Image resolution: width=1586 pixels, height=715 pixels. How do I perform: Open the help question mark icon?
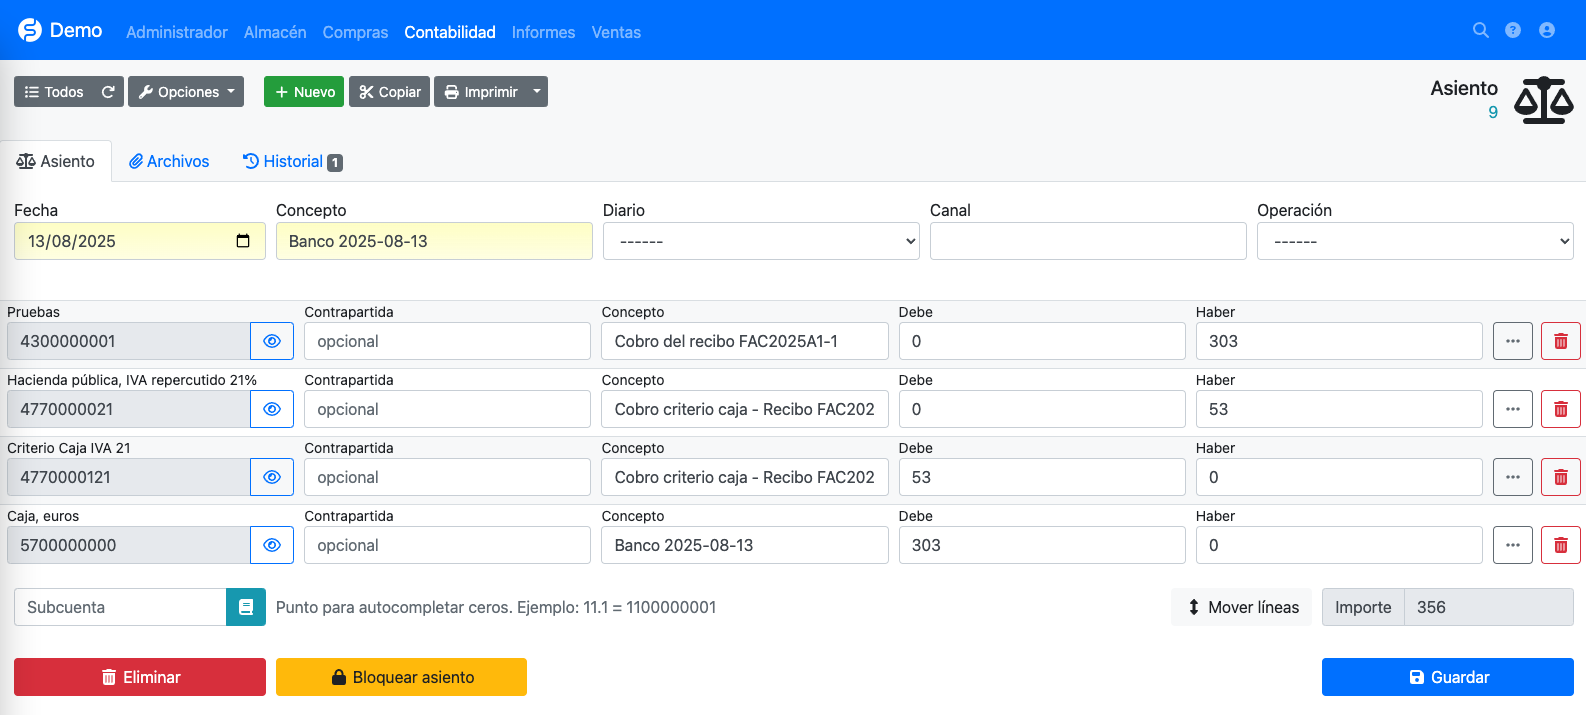1513,30
